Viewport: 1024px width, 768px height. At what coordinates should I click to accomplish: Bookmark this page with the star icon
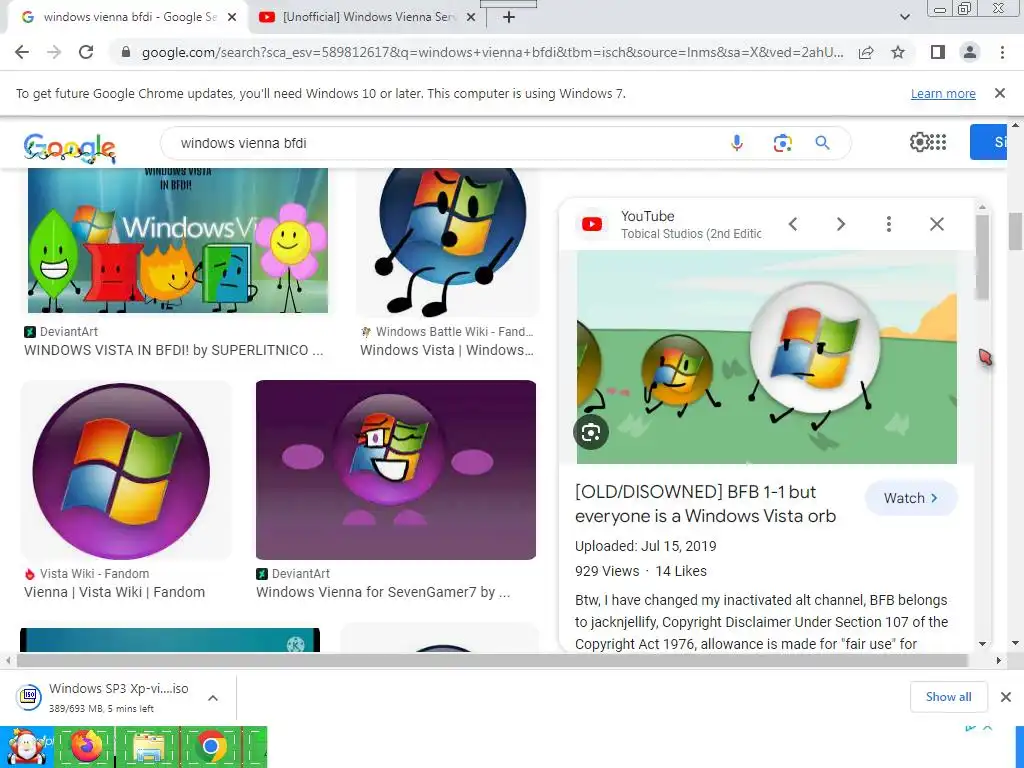click(x=898, y=52)
